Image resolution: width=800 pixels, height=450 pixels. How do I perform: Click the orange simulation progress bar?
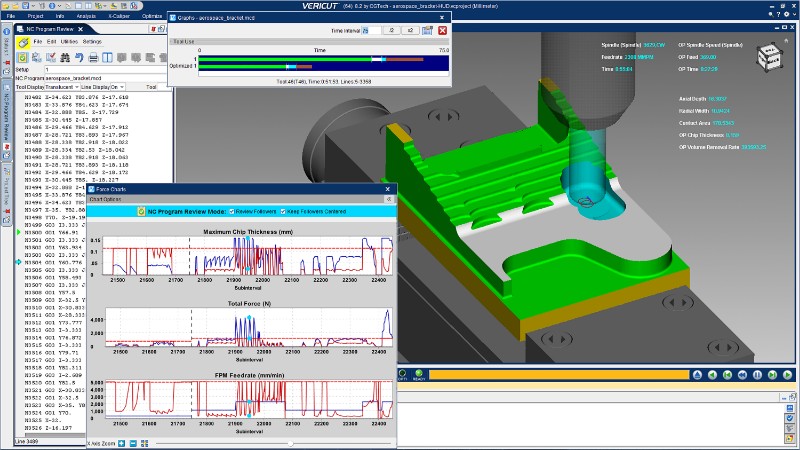[x=559, y=374]
